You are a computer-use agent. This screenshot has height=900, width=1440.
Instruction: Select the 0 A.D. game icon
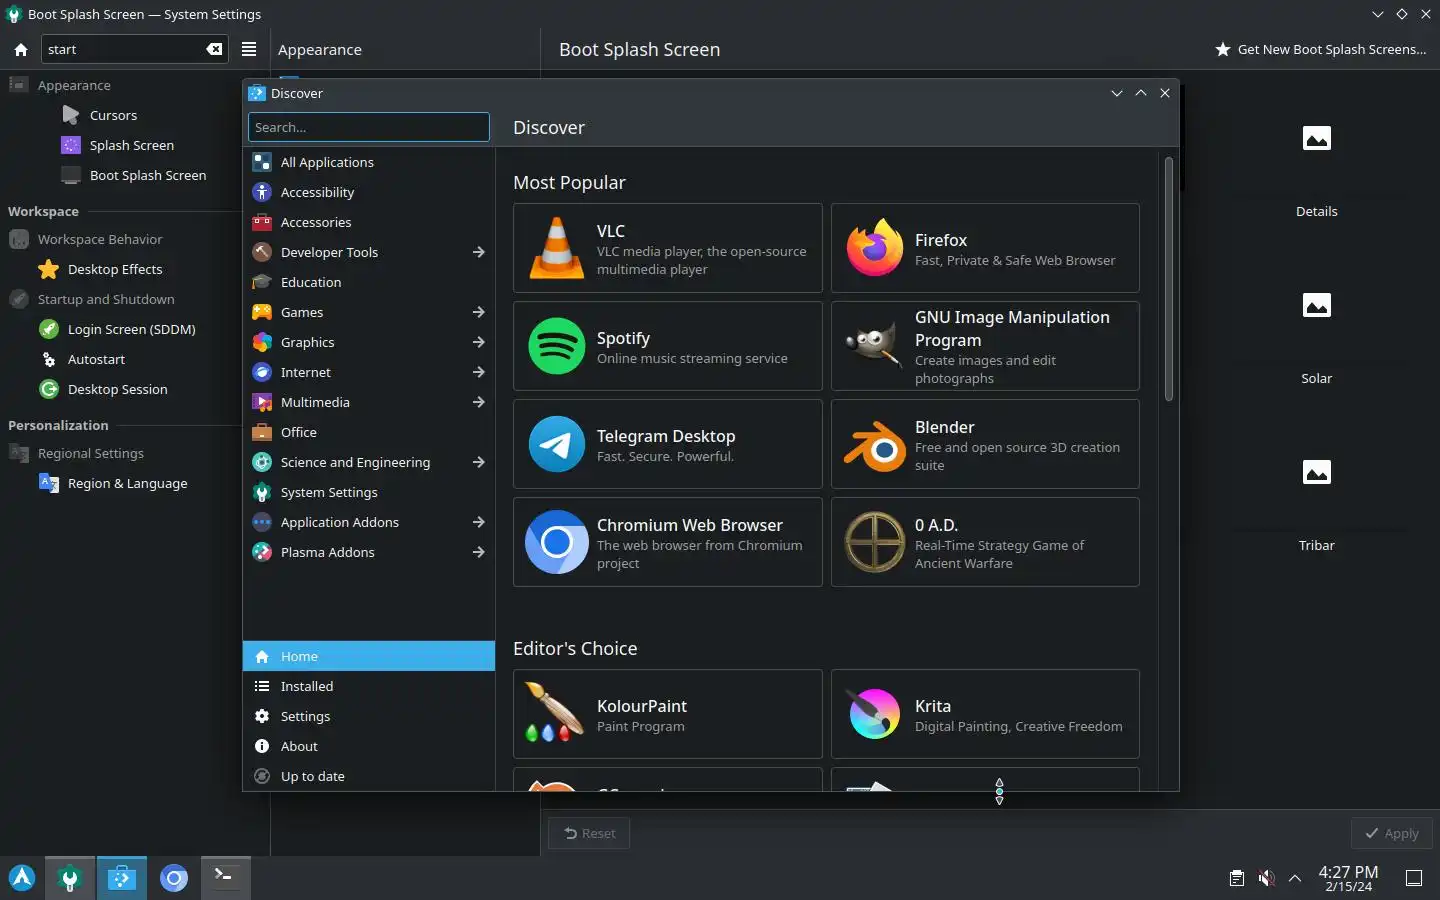[x=875, y=542]
